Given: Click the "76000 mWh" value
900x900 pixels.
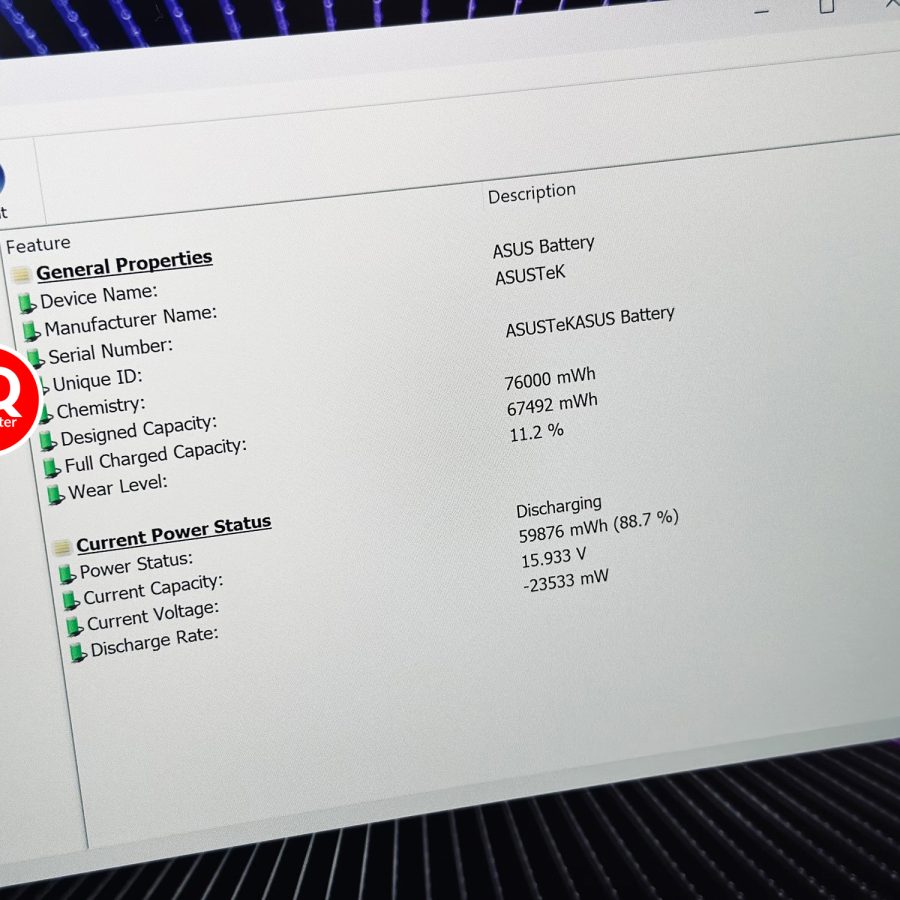Looking at the screenshot, I should pyautogui.click(x=550, y=379).
